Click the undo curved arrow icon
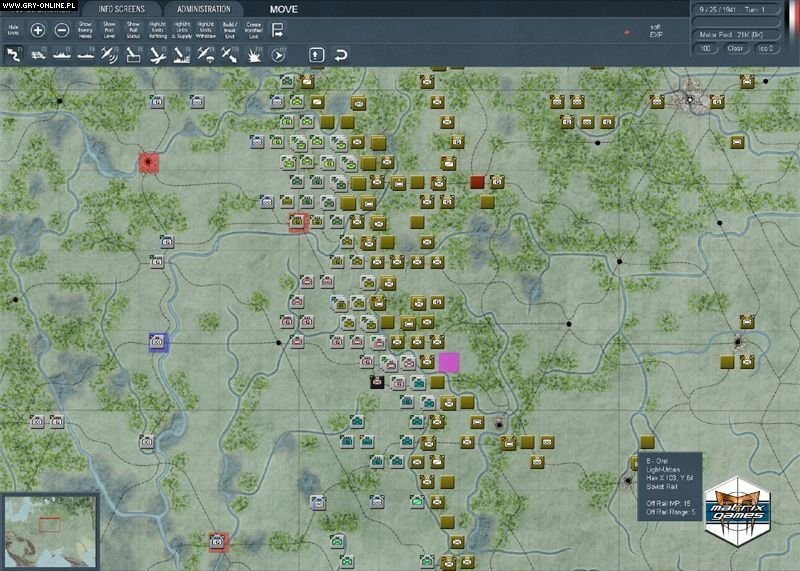The image size is (800, 571). [x=340, y=55]
